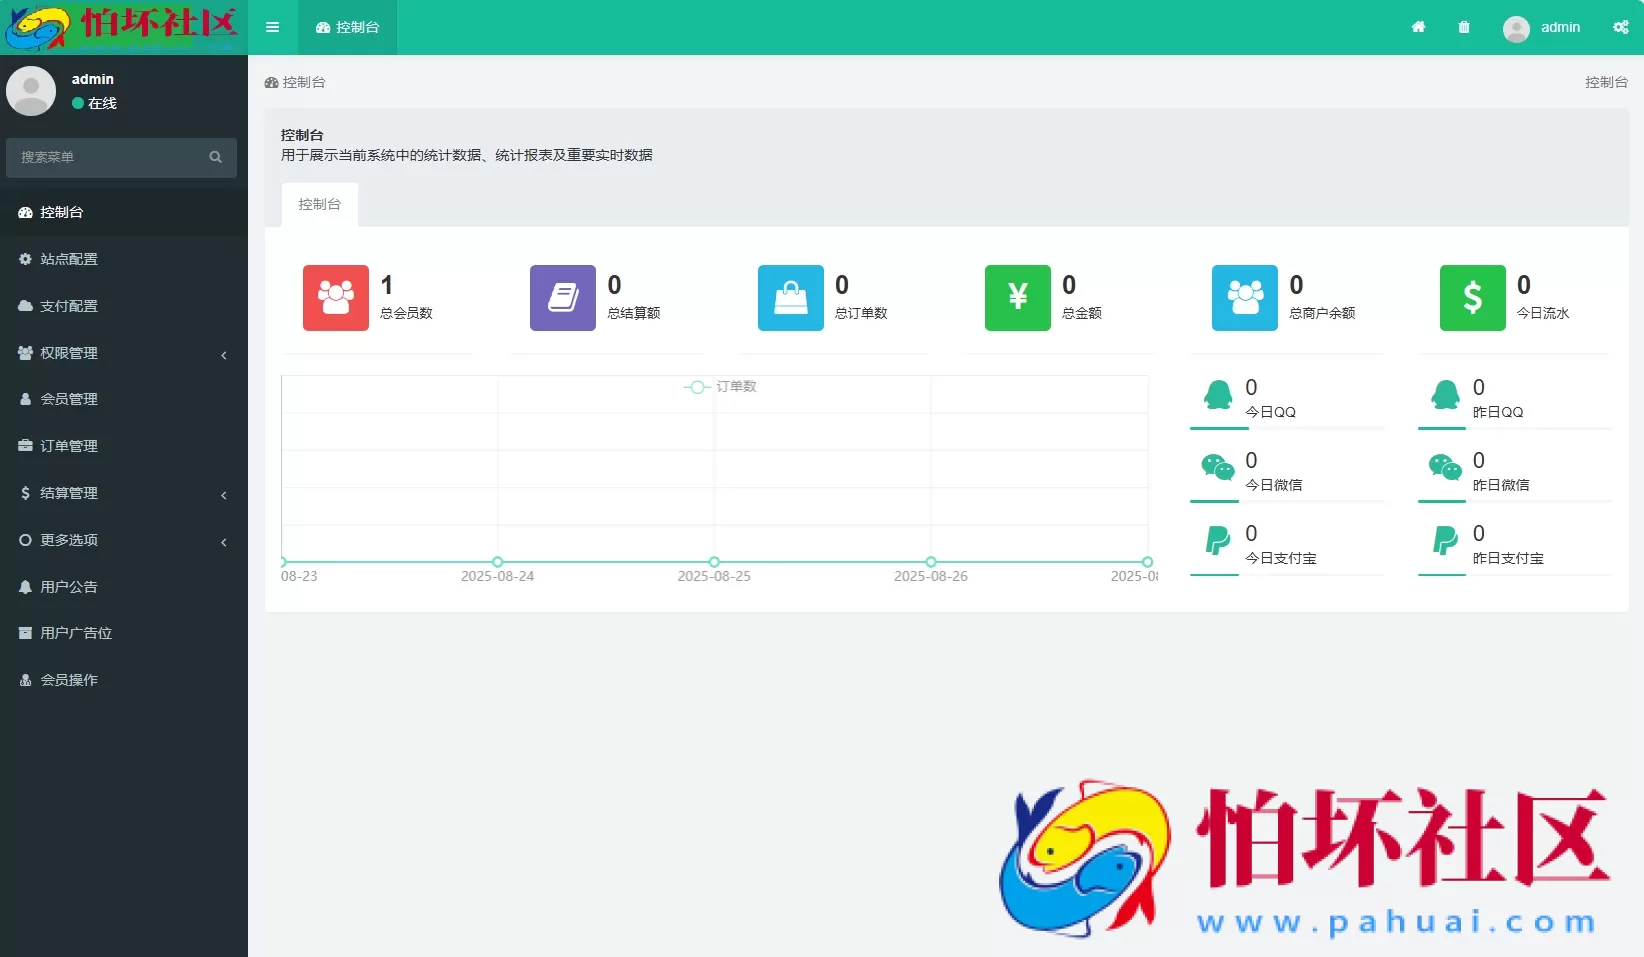Viewport: 1644px width, 957px height.
Task: Click the red total members icon
Action: tap(335, 297)
